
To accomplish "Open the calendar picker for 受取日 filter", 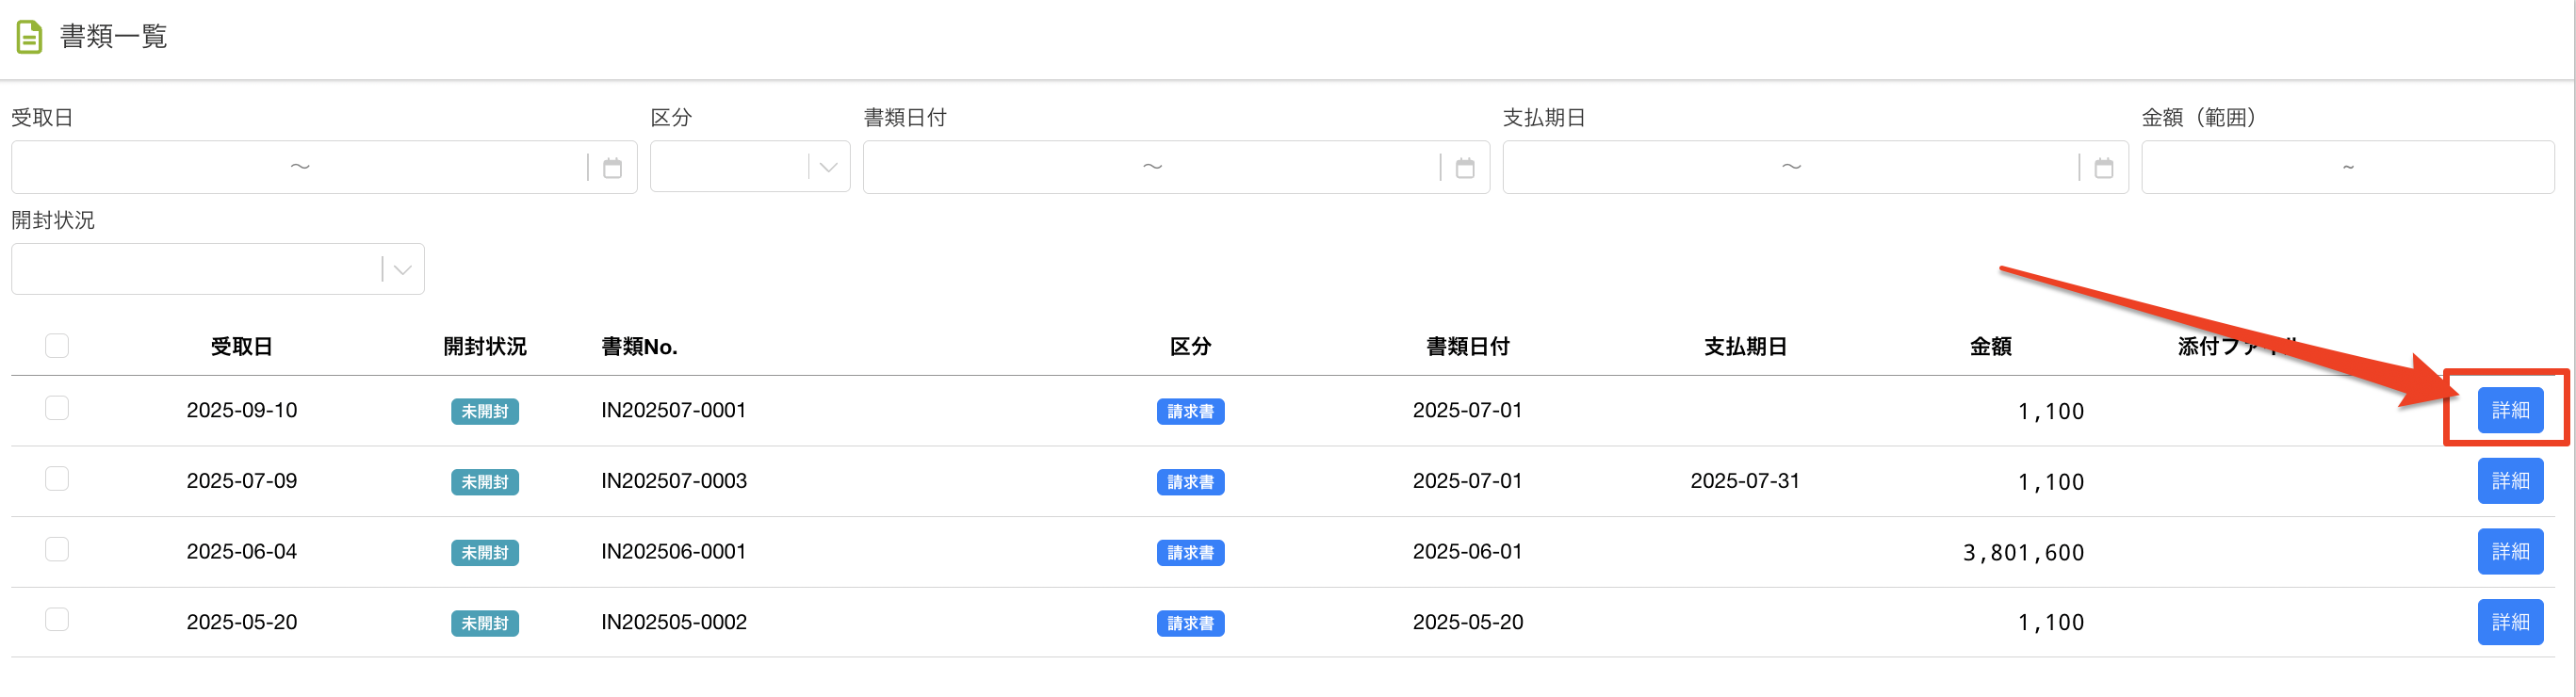I will (613, 168).
